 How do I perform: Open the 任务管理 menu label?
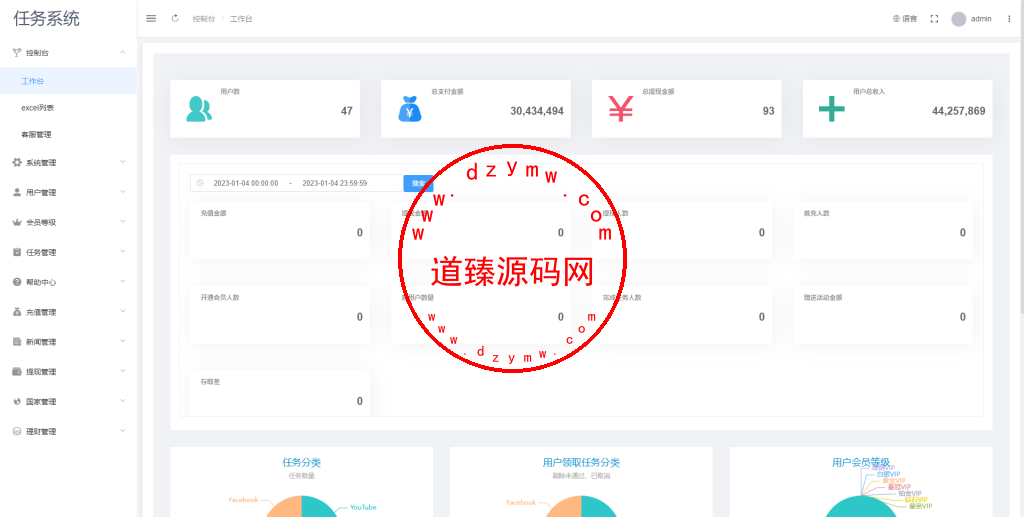[x=40, y=253]
